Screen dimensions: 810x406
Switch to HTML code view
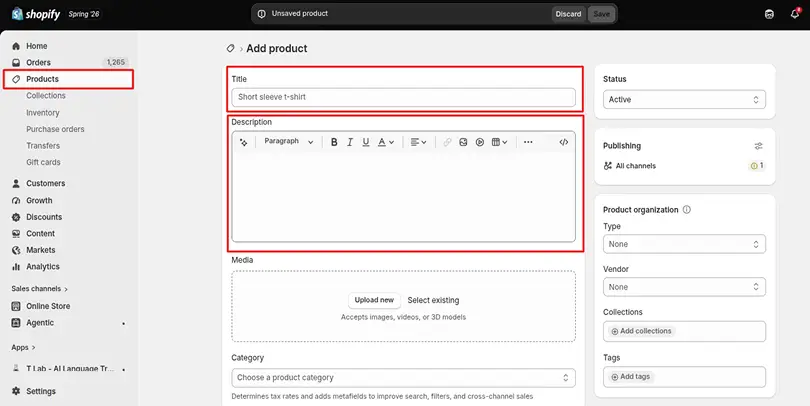(x=564, y=142)
